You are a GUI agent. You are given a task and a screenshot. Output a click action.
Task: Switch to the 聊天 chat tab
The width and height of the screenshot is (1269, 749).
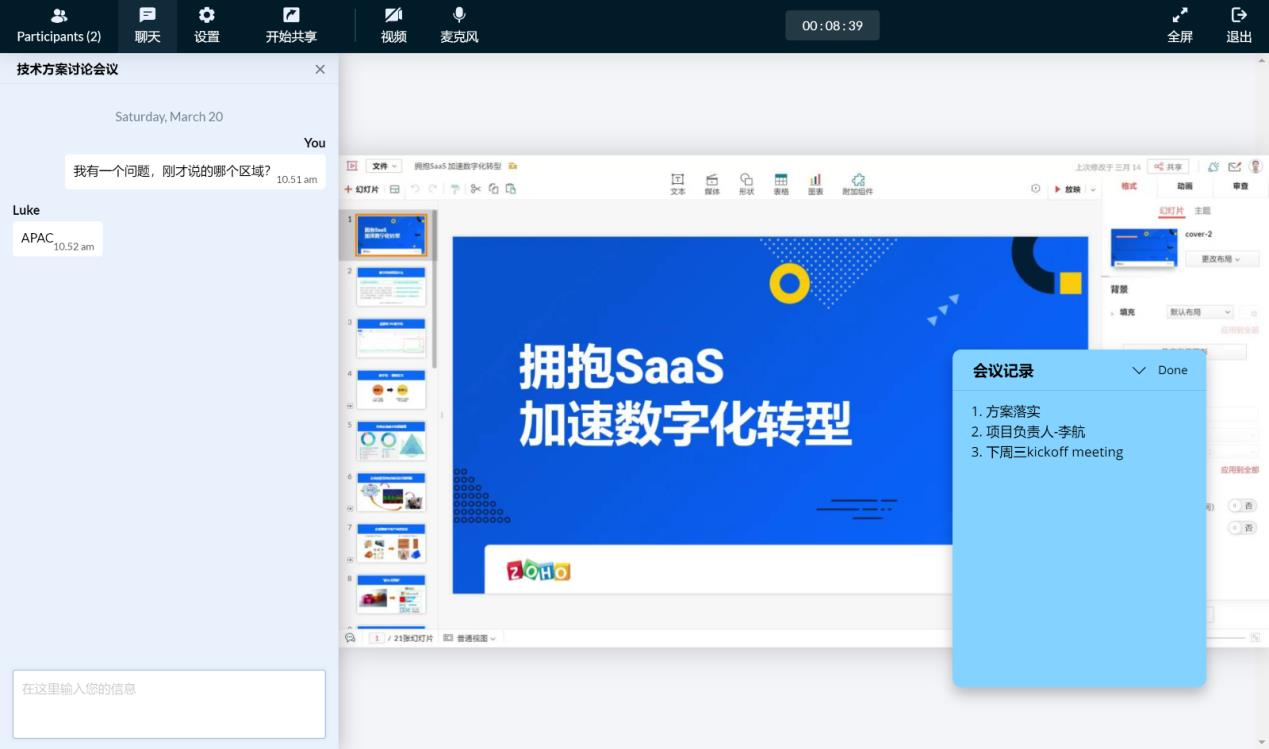147,26
